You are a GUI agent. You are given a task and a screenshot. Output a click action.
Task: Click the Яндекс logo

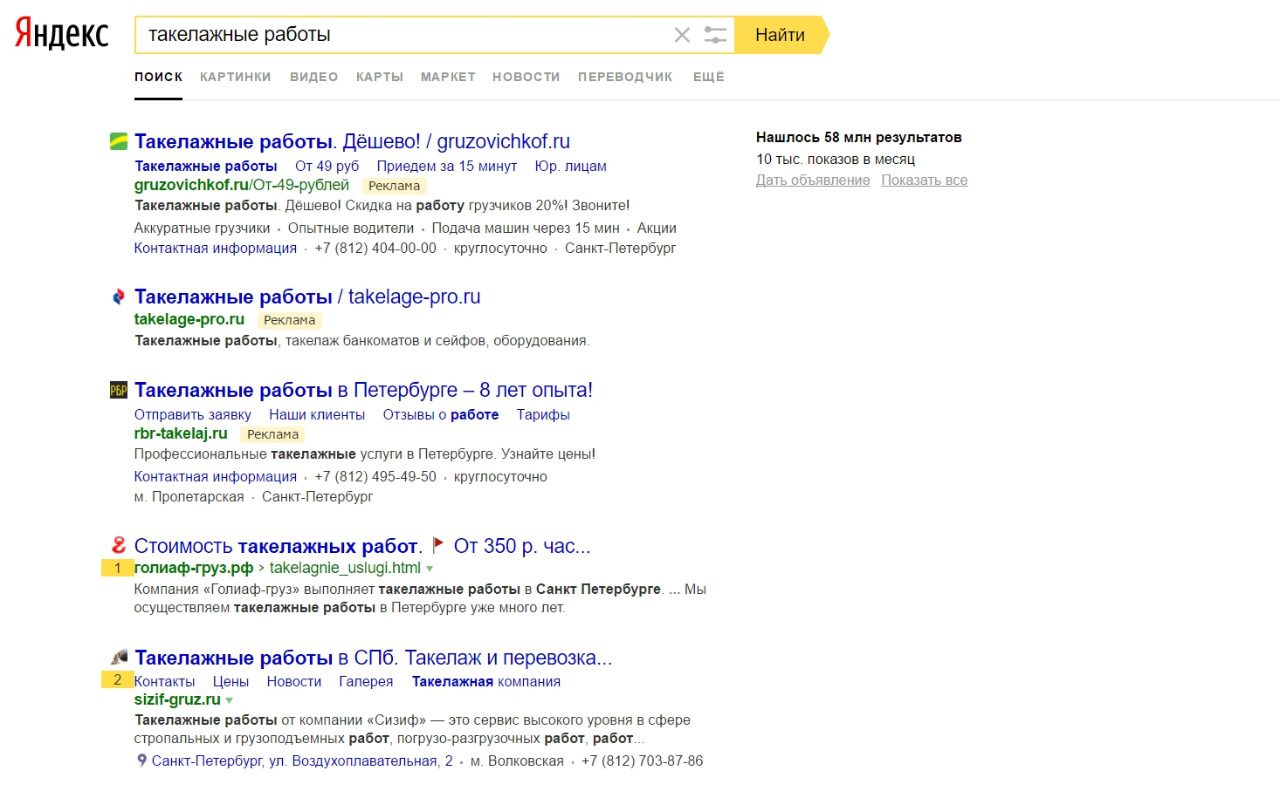(x=61, y=34)
